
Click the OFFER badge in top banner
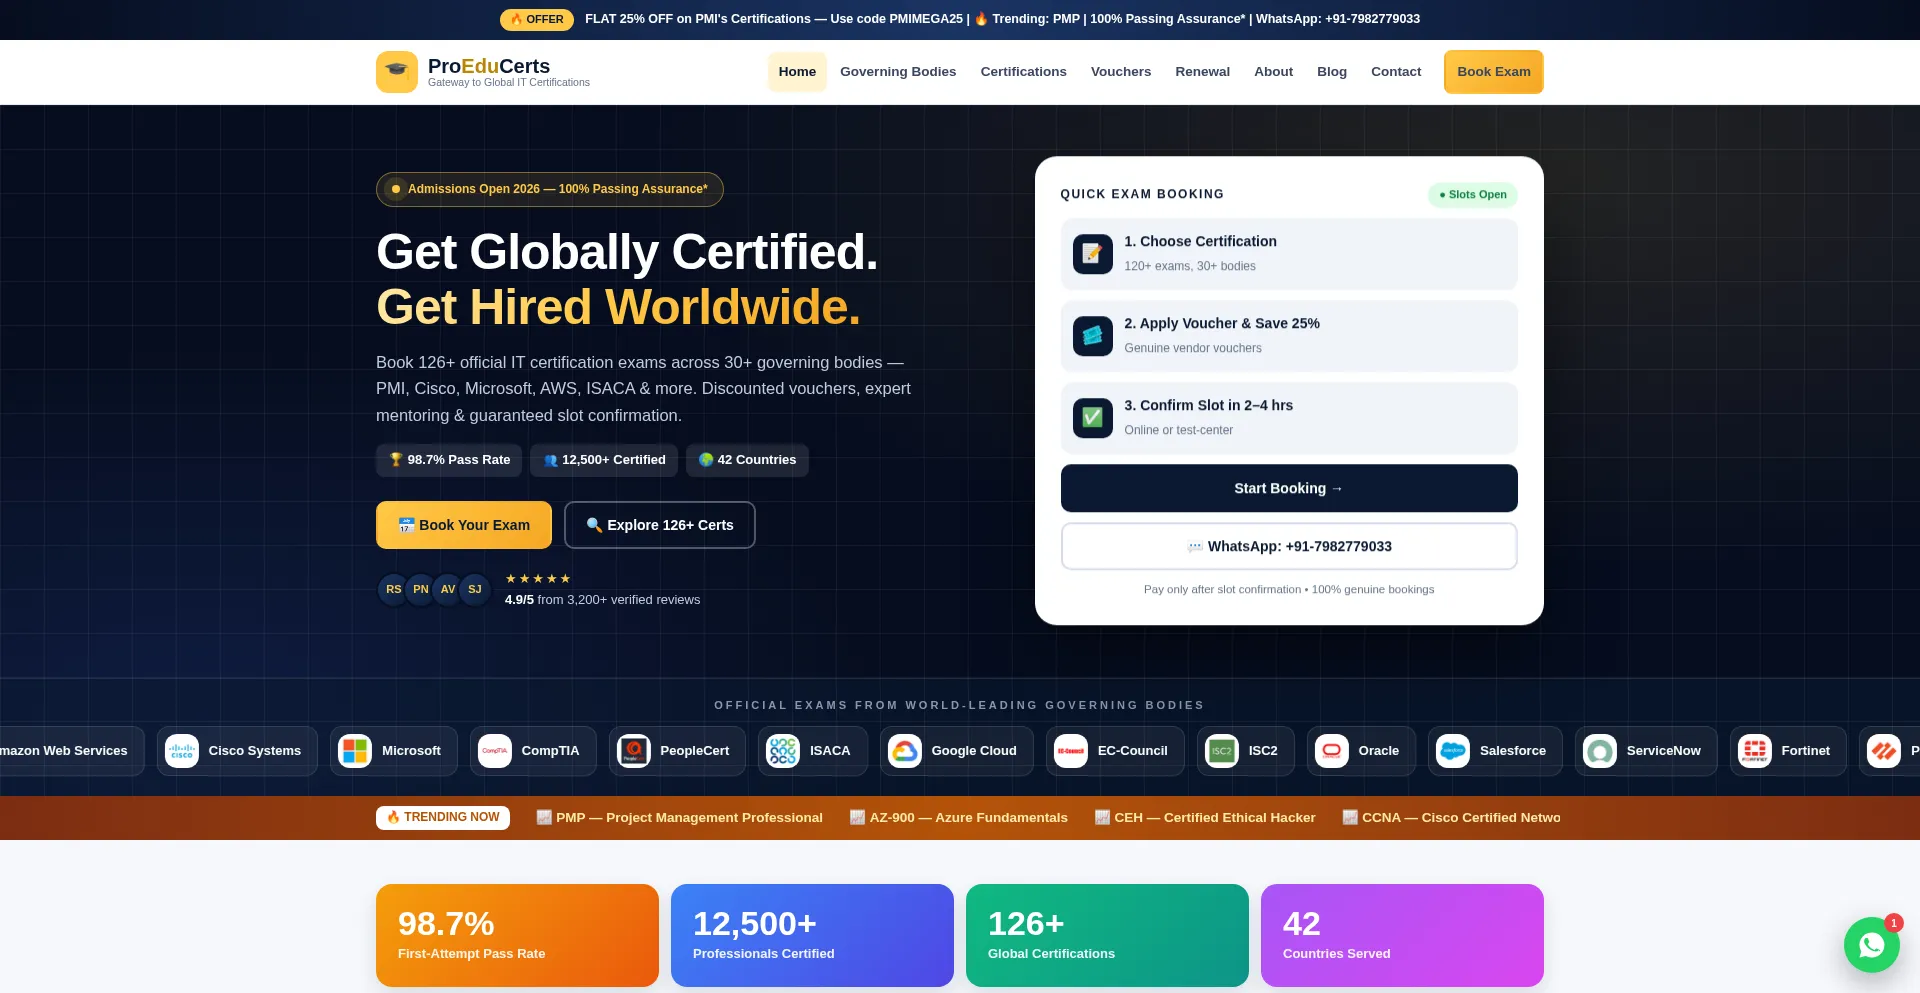(x=537, y=19)
